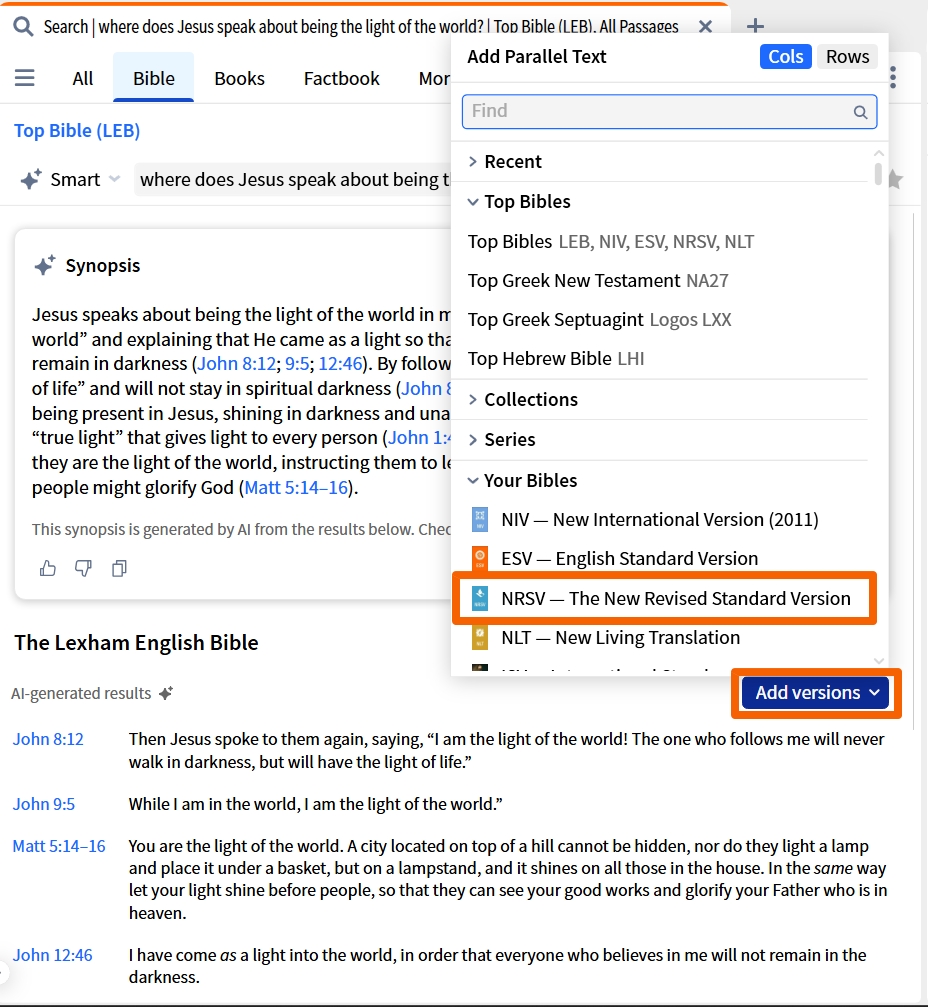Open the panel kebab menu icon
Viewport: 928px width, 1007px height.
[893, 78]
